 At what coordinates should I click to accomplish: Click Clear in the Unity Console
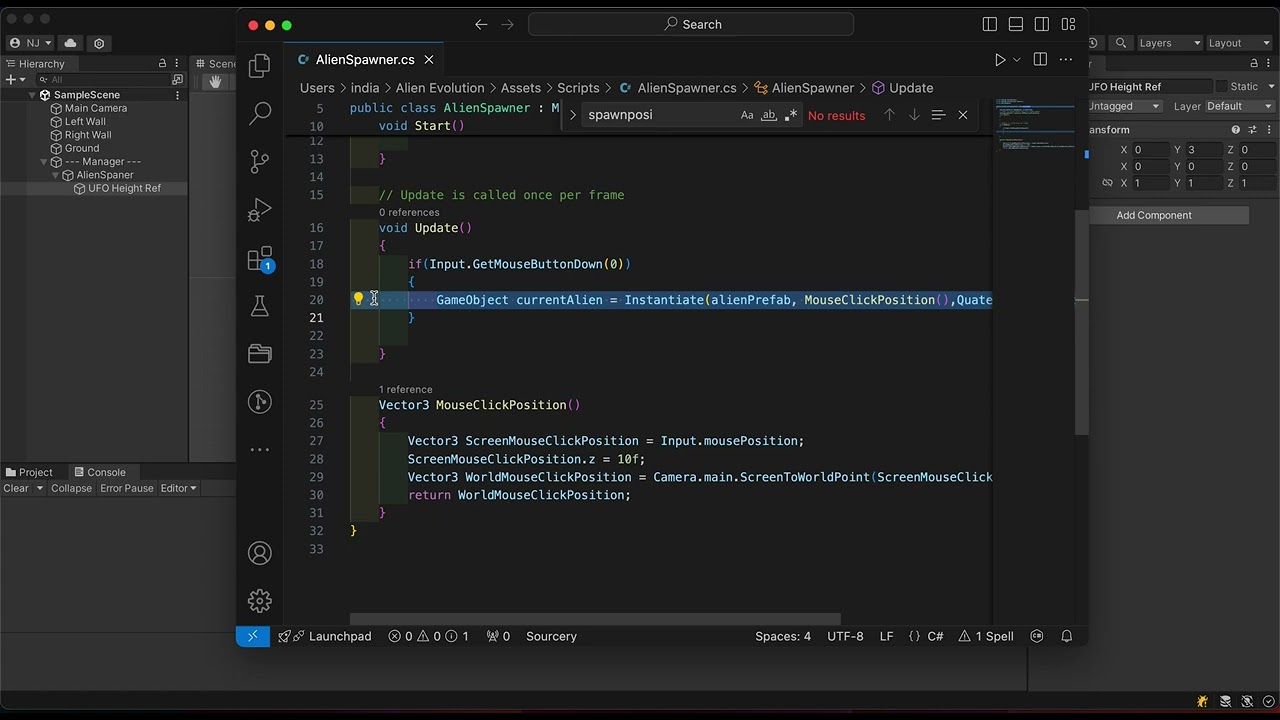(x=16, y=488)
